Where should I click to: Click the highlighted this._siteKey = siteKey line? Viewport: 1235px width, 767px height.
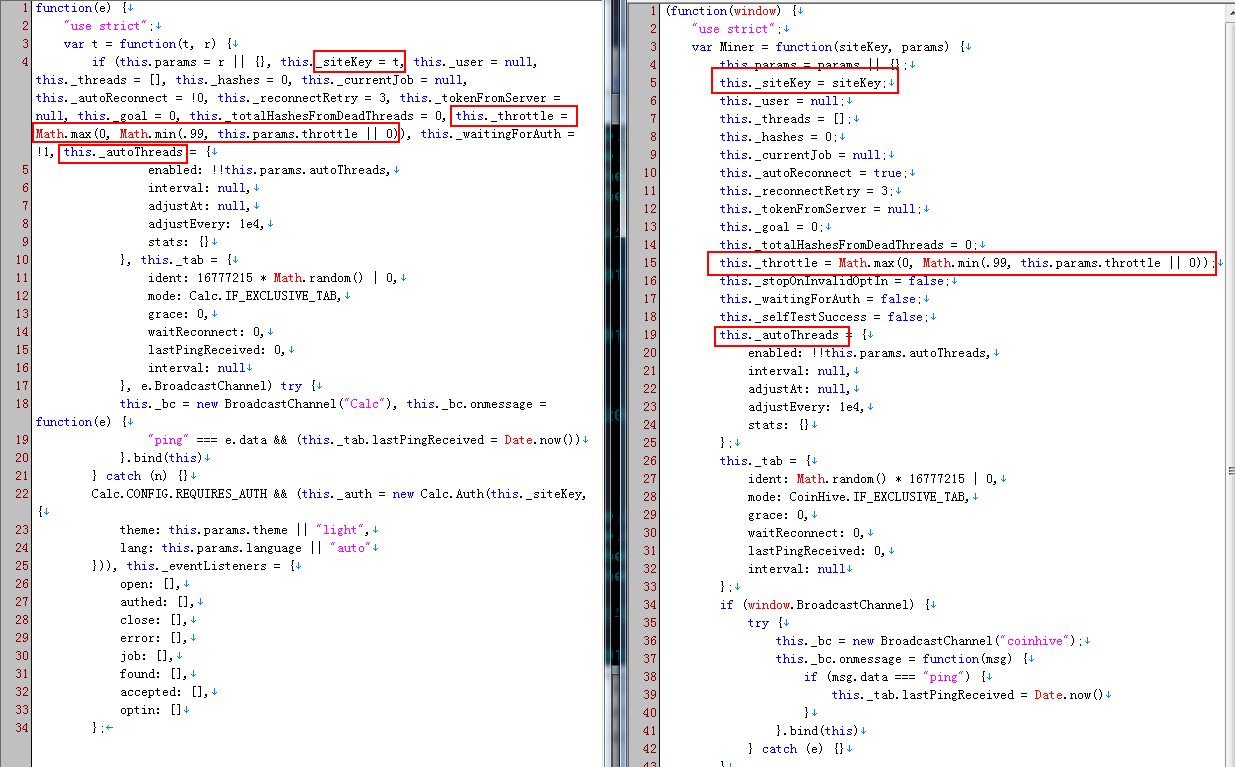coord(805,83)
